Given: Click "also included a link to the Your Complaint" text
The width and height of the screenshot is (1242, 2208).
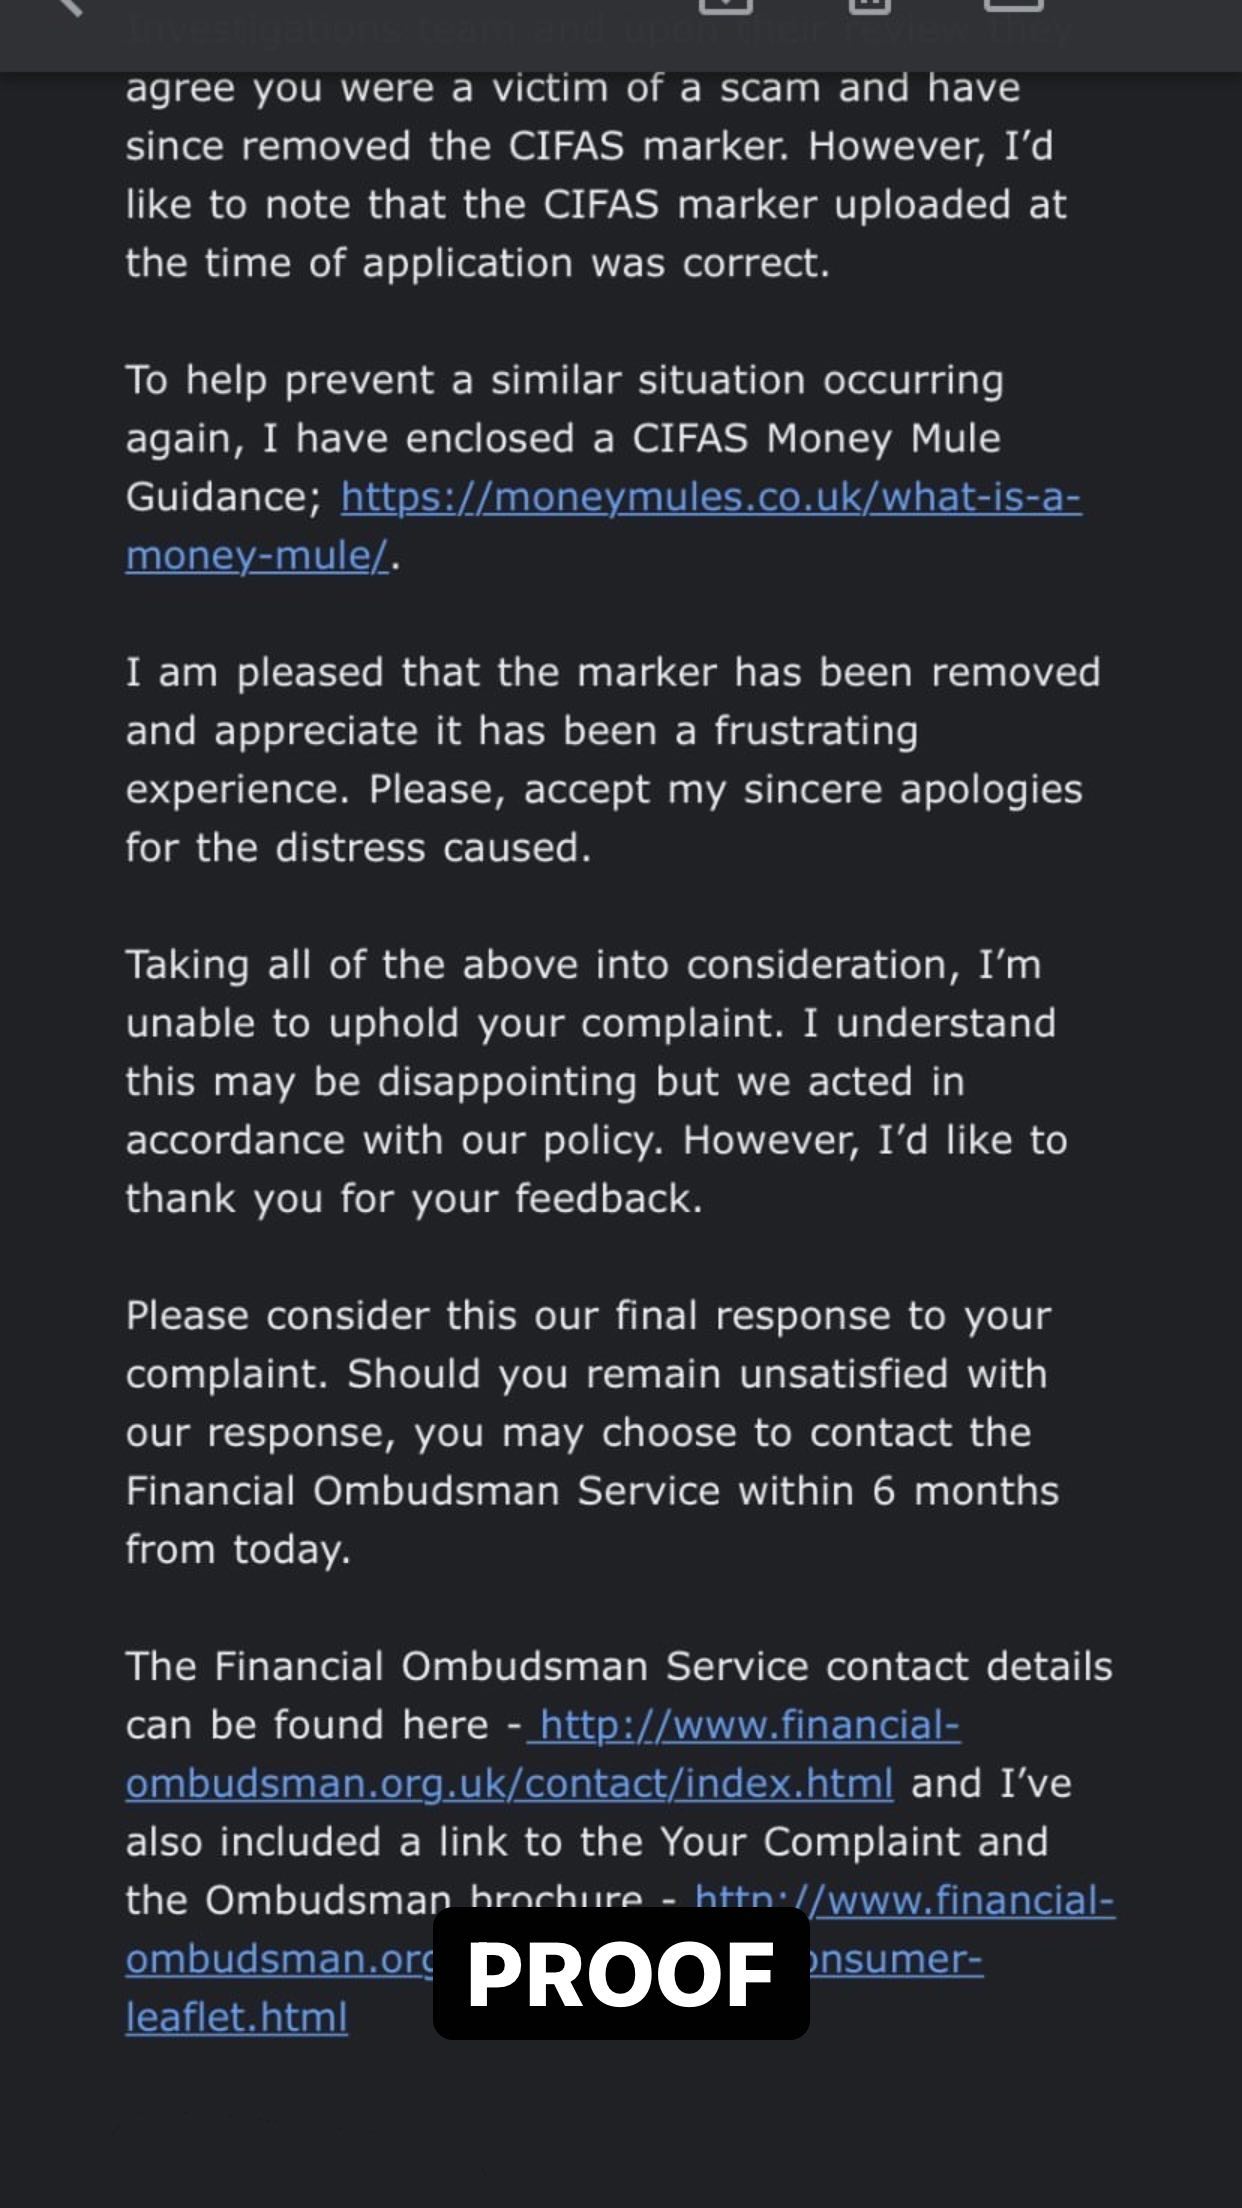Looking at the screenshot, I should click(x=586, y=1842).
